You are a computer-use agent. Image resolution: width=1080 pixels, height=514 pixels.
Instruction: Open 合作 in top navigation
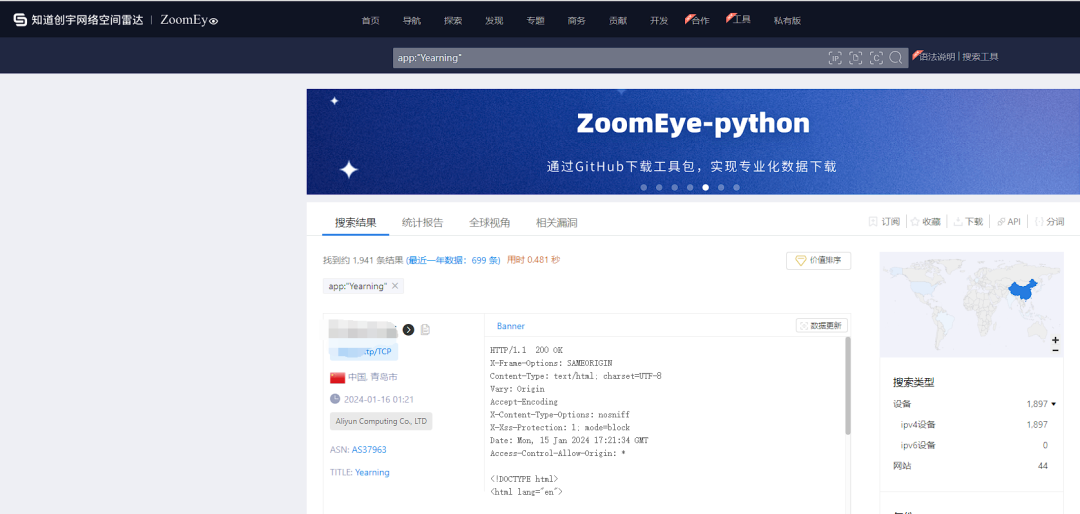699,21
